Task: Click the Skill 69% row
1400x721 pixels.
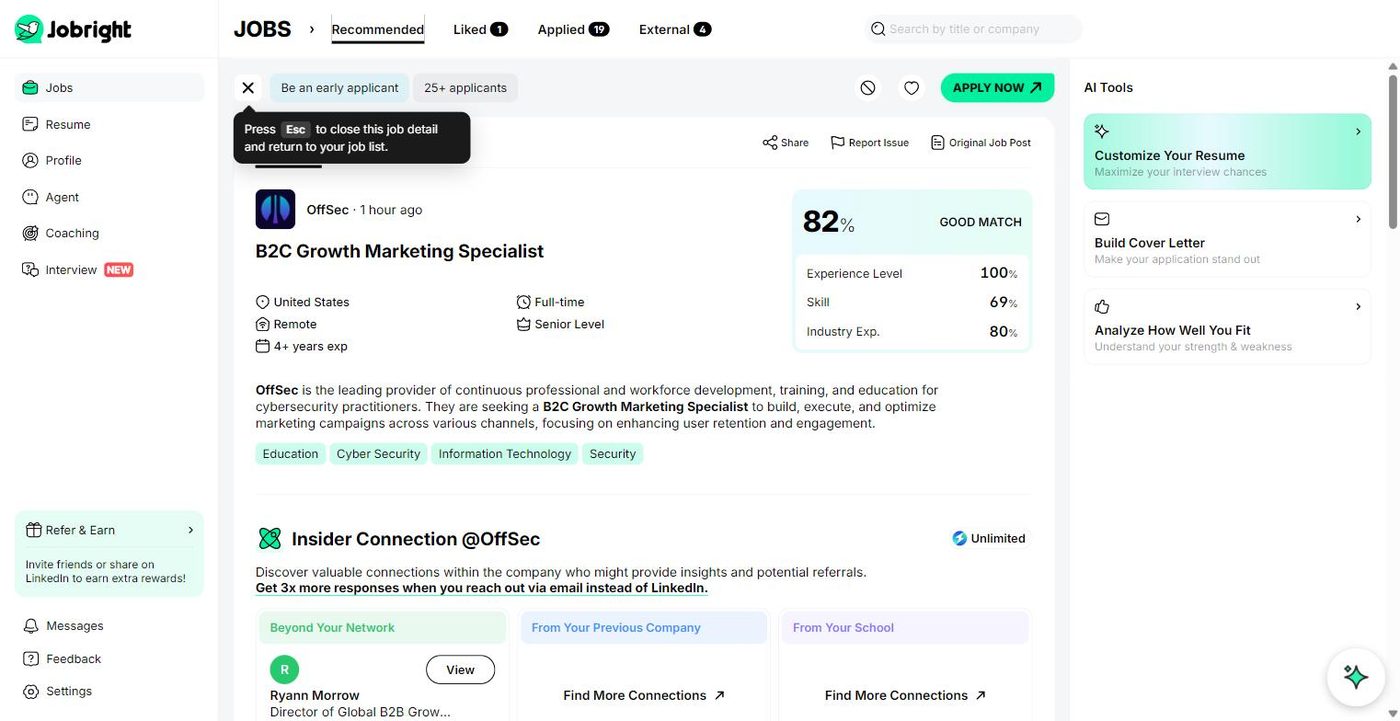Action: click(x=911, y=302)
